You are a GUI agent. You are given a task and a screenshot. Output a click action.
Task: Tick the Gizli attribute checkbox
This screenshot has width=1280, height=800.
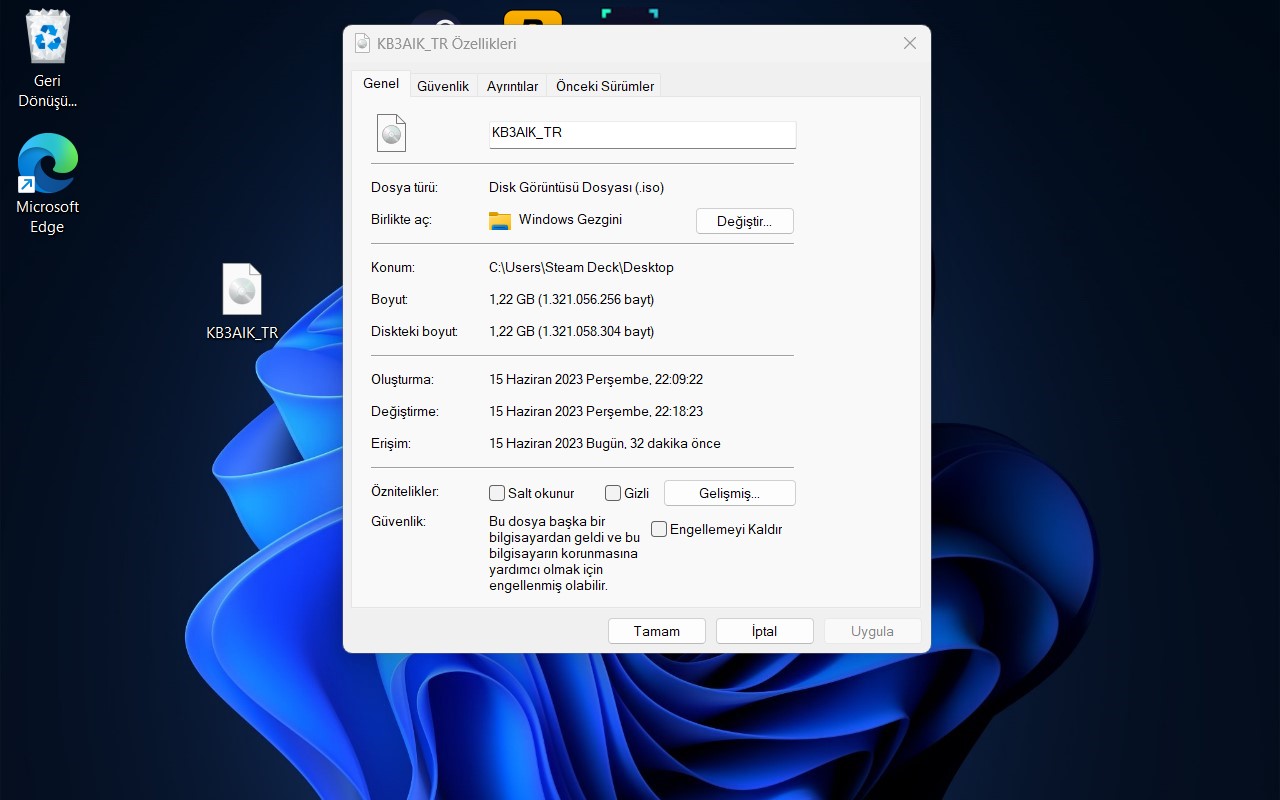613,493
